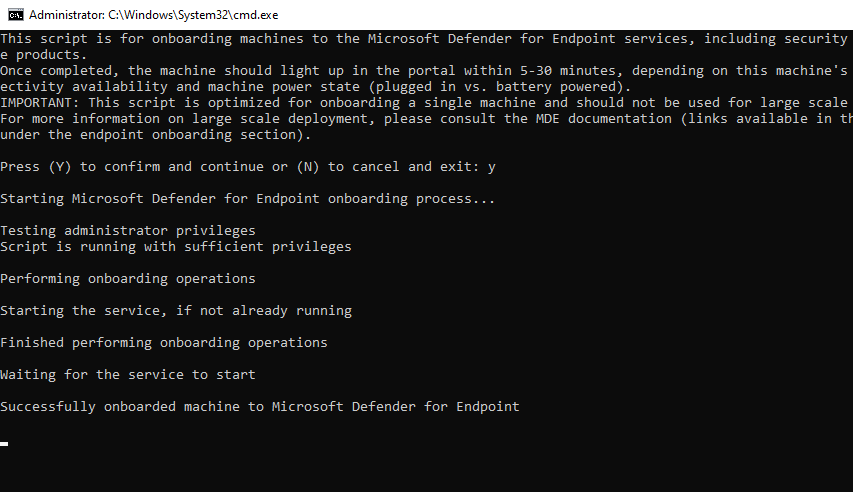853x492 pixels.
Task: Click 'Starting Microsoft Defender for Endpoint onboarding process' line
Action: click(x=248, y=199)
